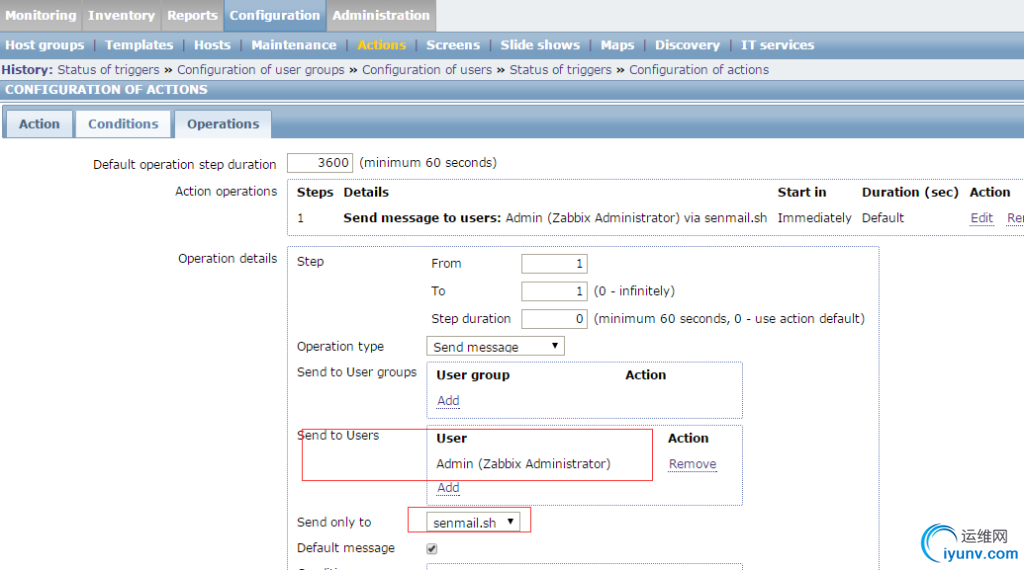The height and width of the screenshot is (570, 1024).
Task: Click the Duration (sec) column header
Action: click(x=910, y=192)
